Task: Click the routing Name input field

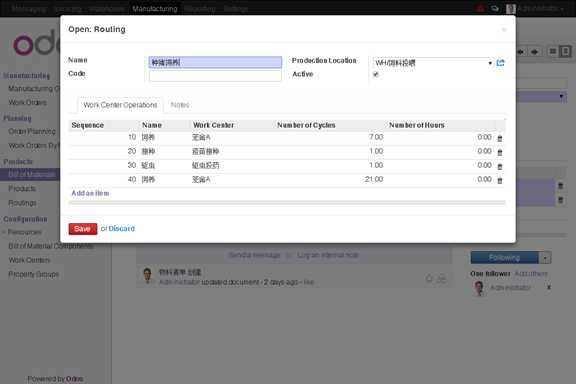Action: pos(215,62)
